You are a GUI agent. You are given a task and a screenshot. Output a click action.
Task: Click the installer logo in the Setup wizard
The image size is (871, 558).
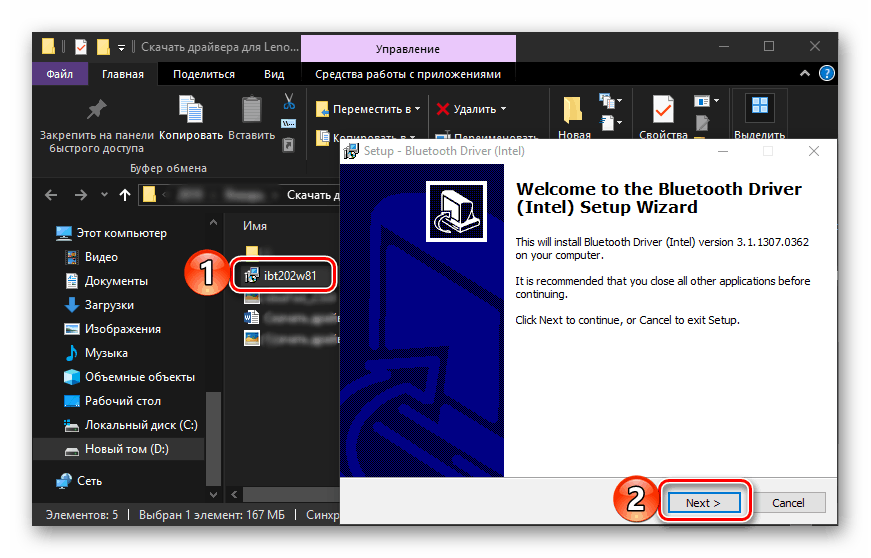(x=456, y=212)
